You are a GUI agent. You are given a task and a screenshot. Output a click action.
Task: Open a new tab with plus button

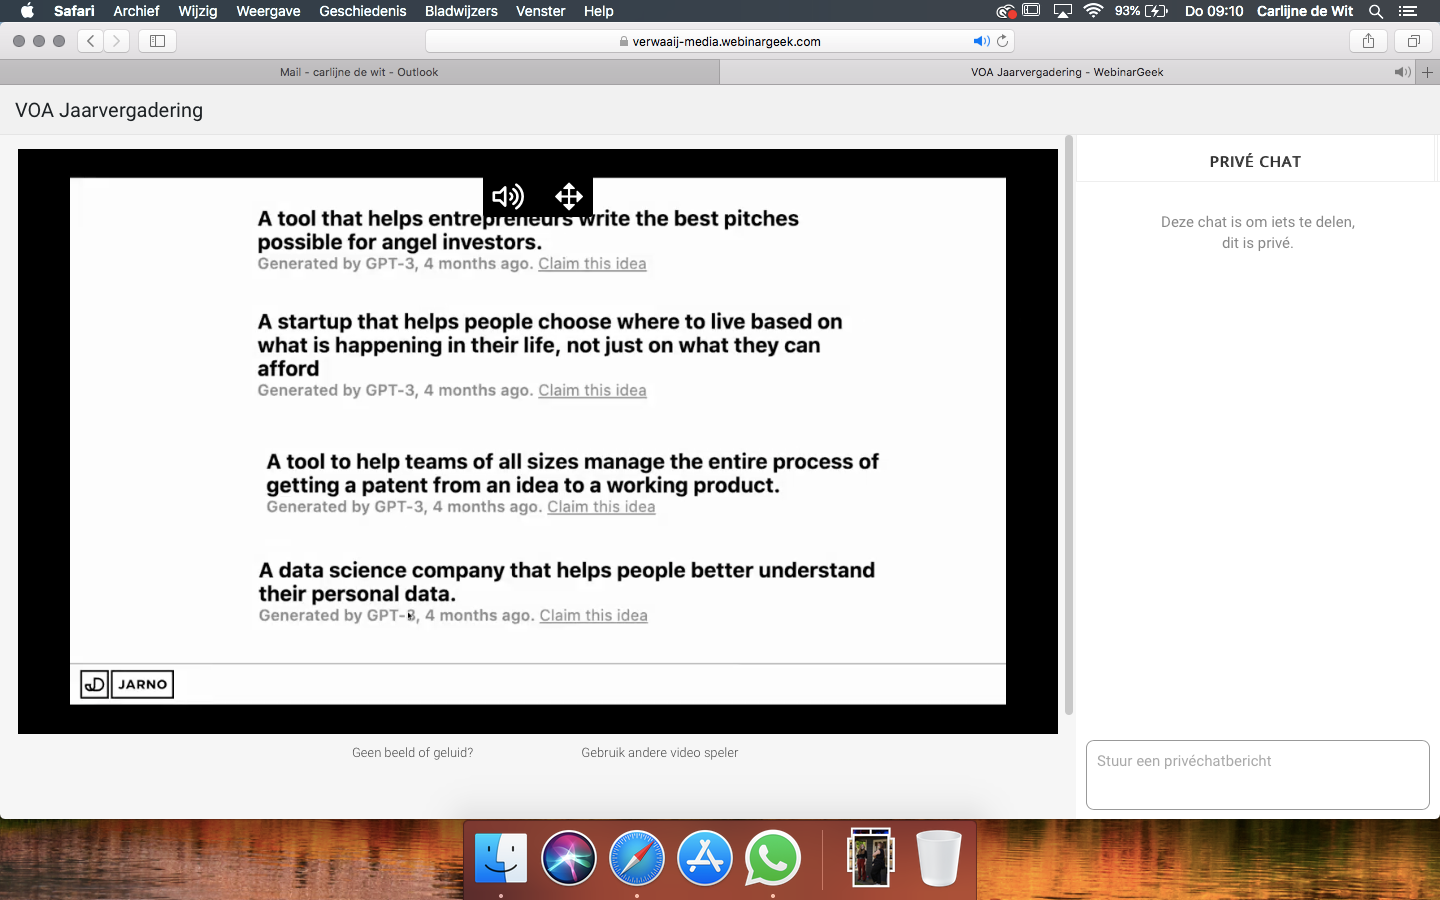click(x=1427, y=72)
